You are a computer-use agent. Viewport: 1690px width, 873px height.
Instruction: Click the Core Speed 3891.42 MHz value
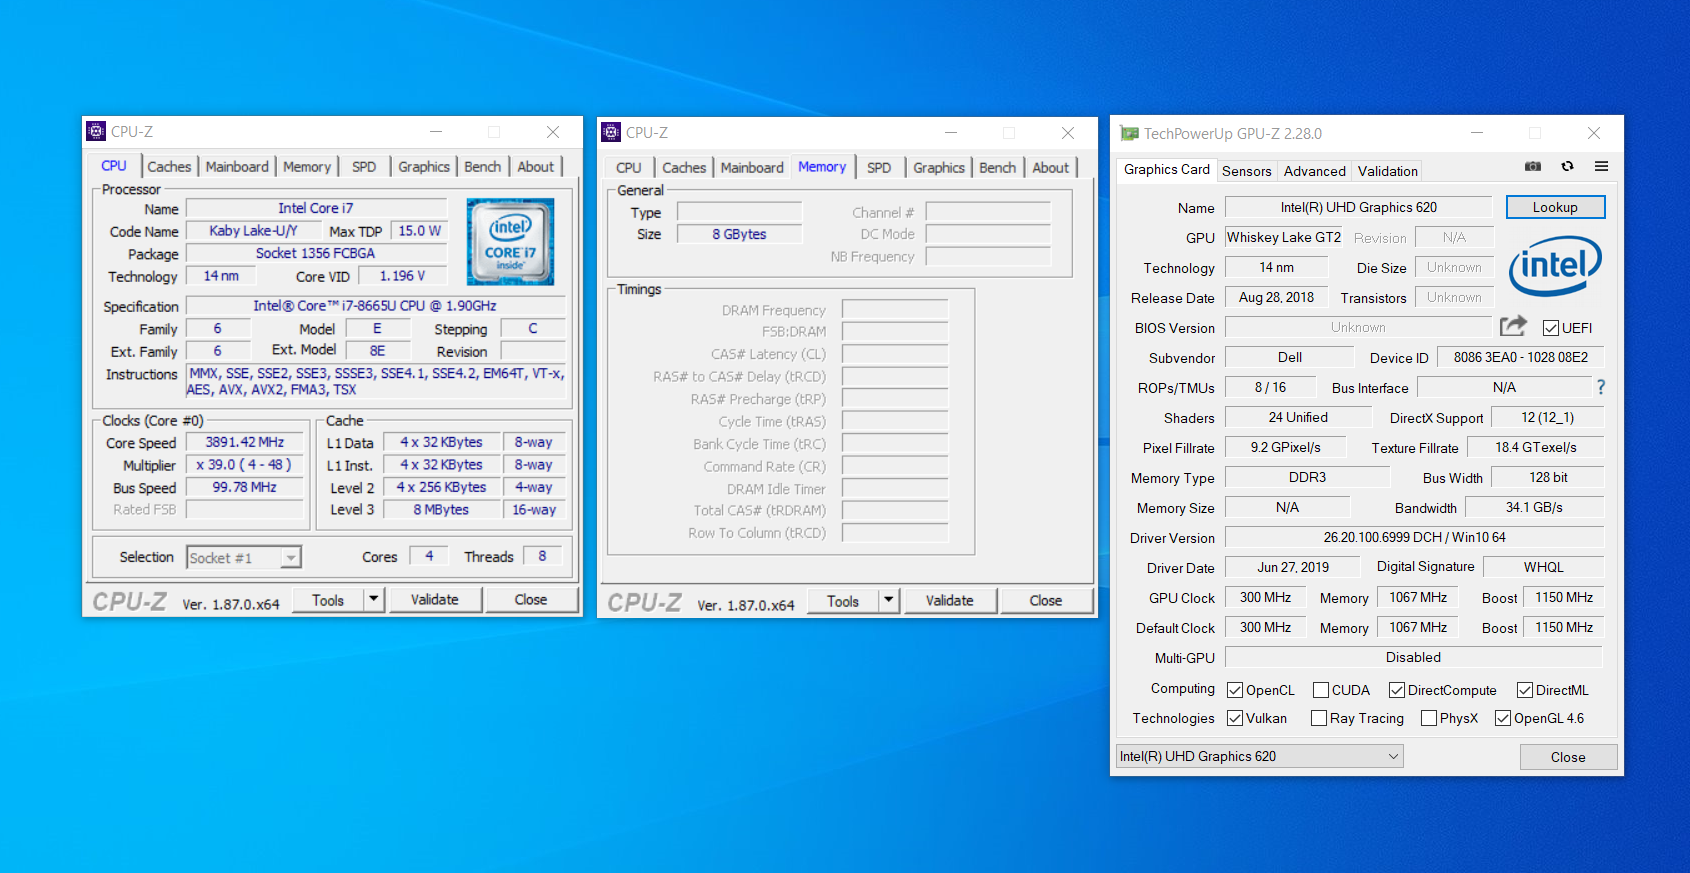pos(245,442)
